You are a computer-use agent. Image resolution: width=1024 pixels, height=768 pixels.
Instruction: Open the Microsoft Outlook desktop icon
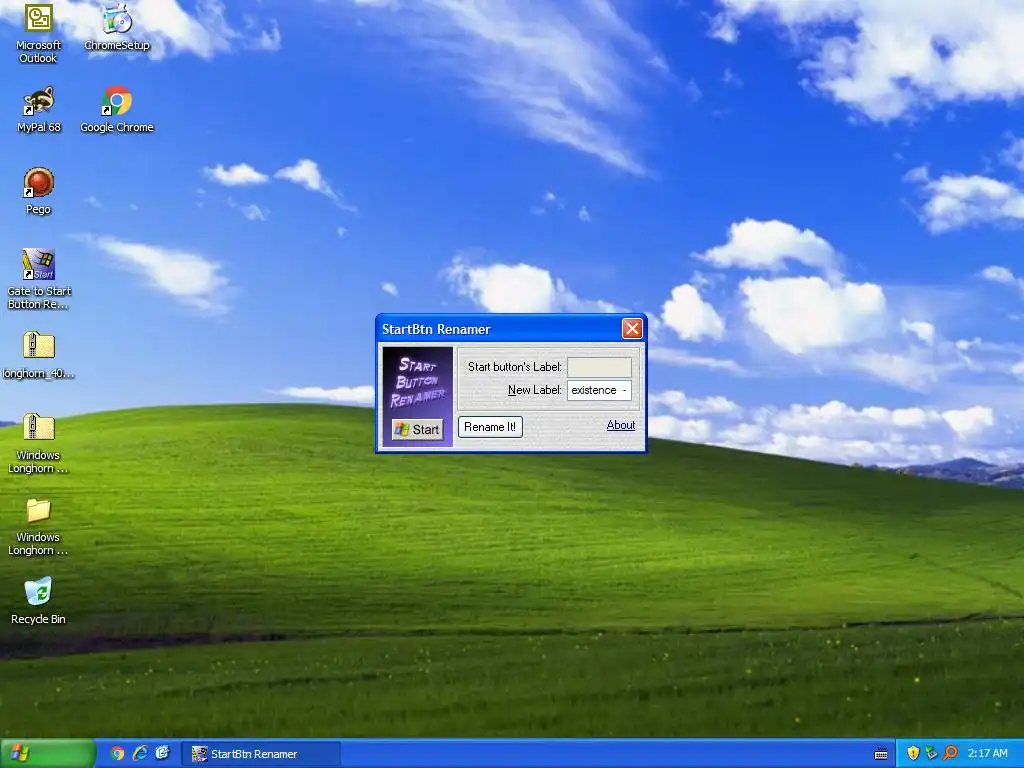pyautogui.click(x=38, y=33)
